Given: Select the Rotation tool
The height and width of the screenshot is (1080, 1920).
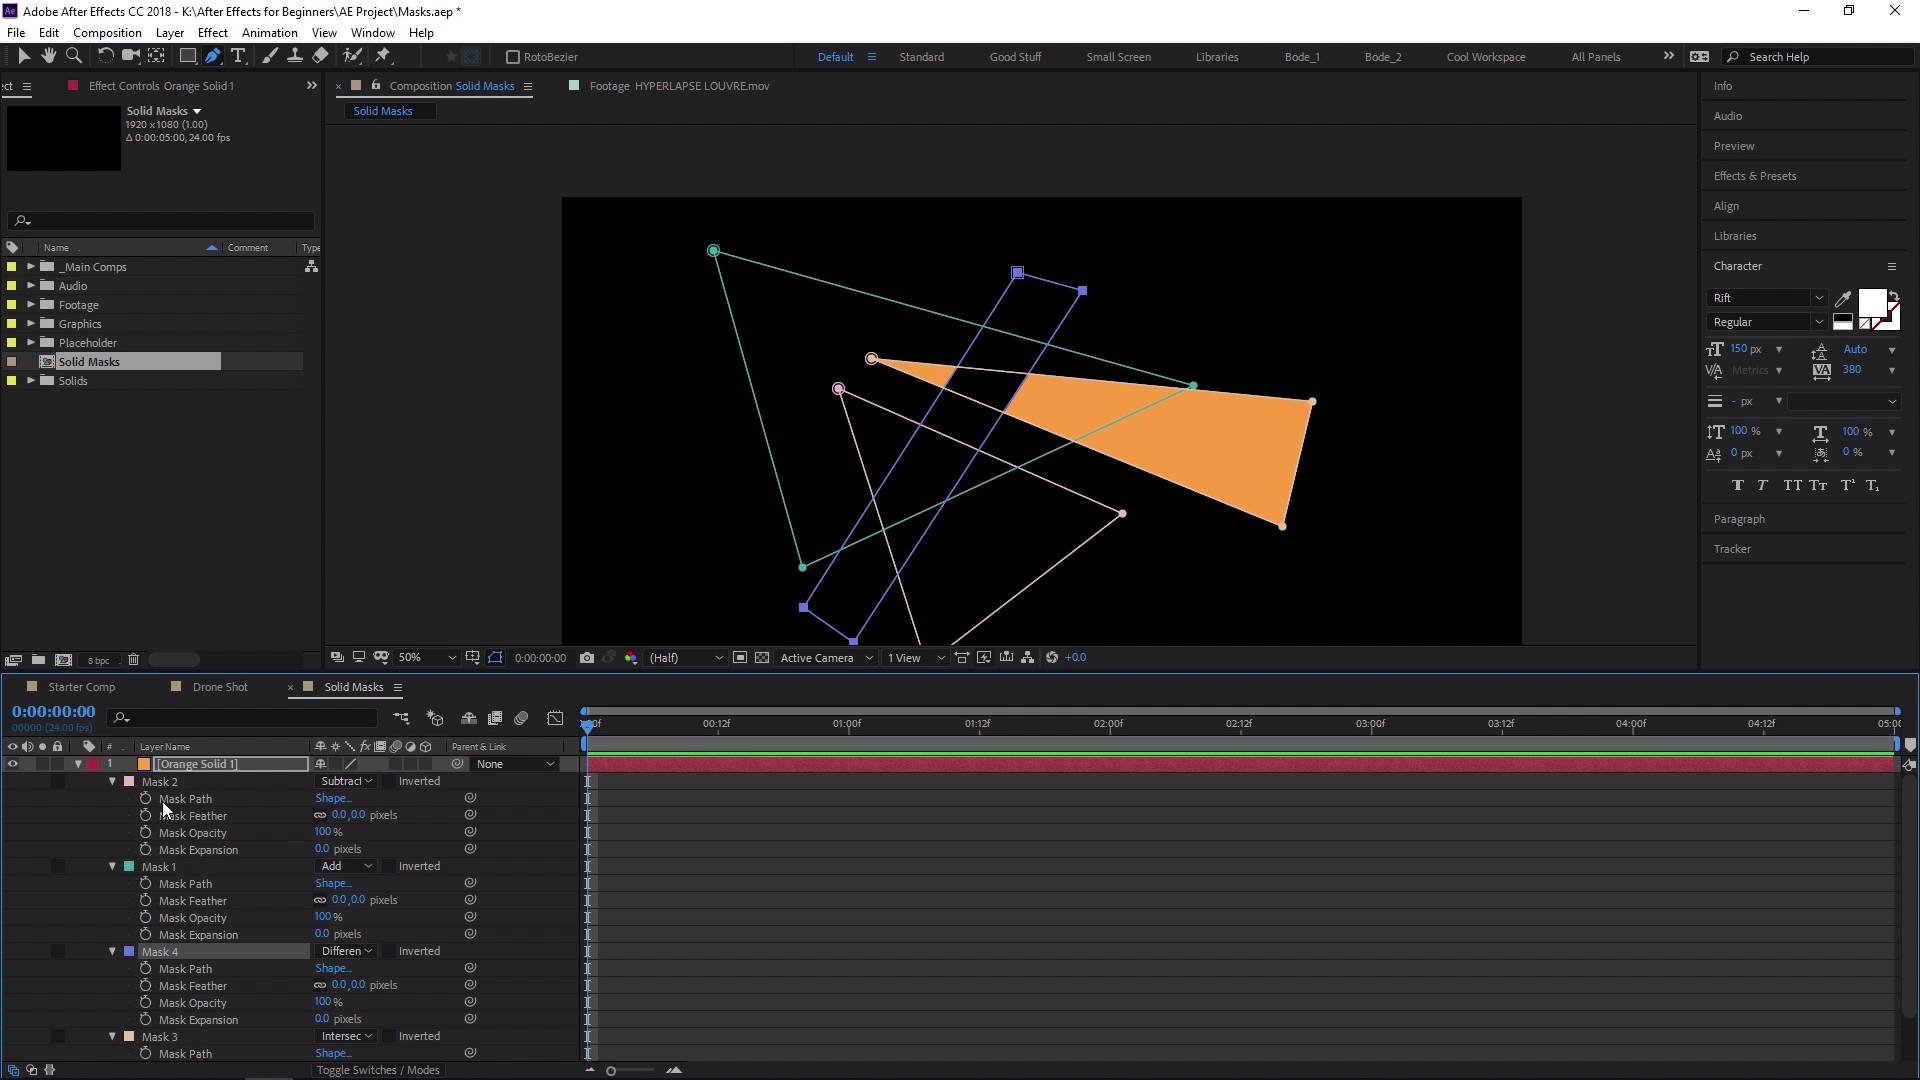Looking at the screenshot, I should (x=105, y=56).
